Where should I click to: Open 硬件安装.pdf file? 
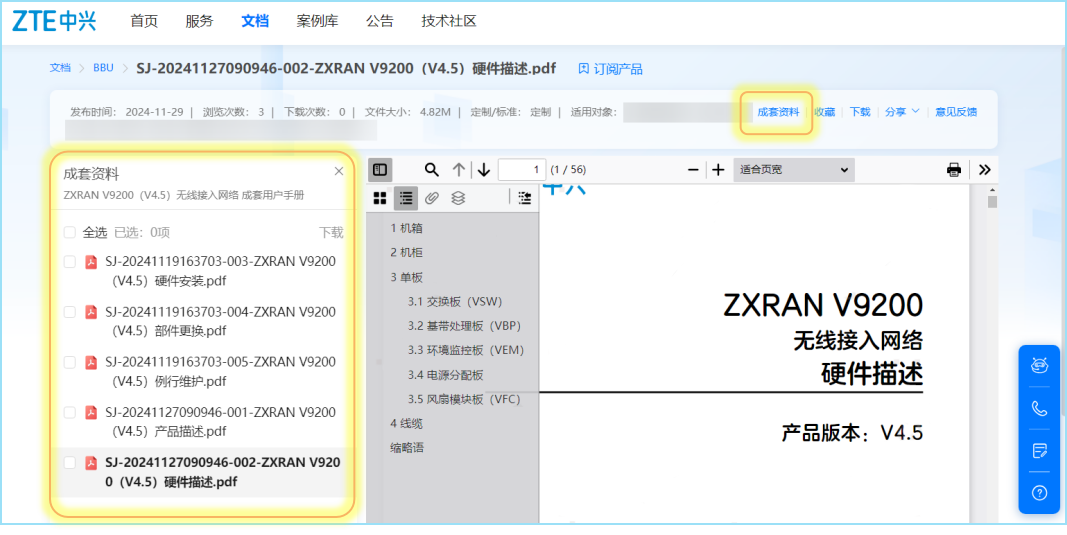[220, 272]
